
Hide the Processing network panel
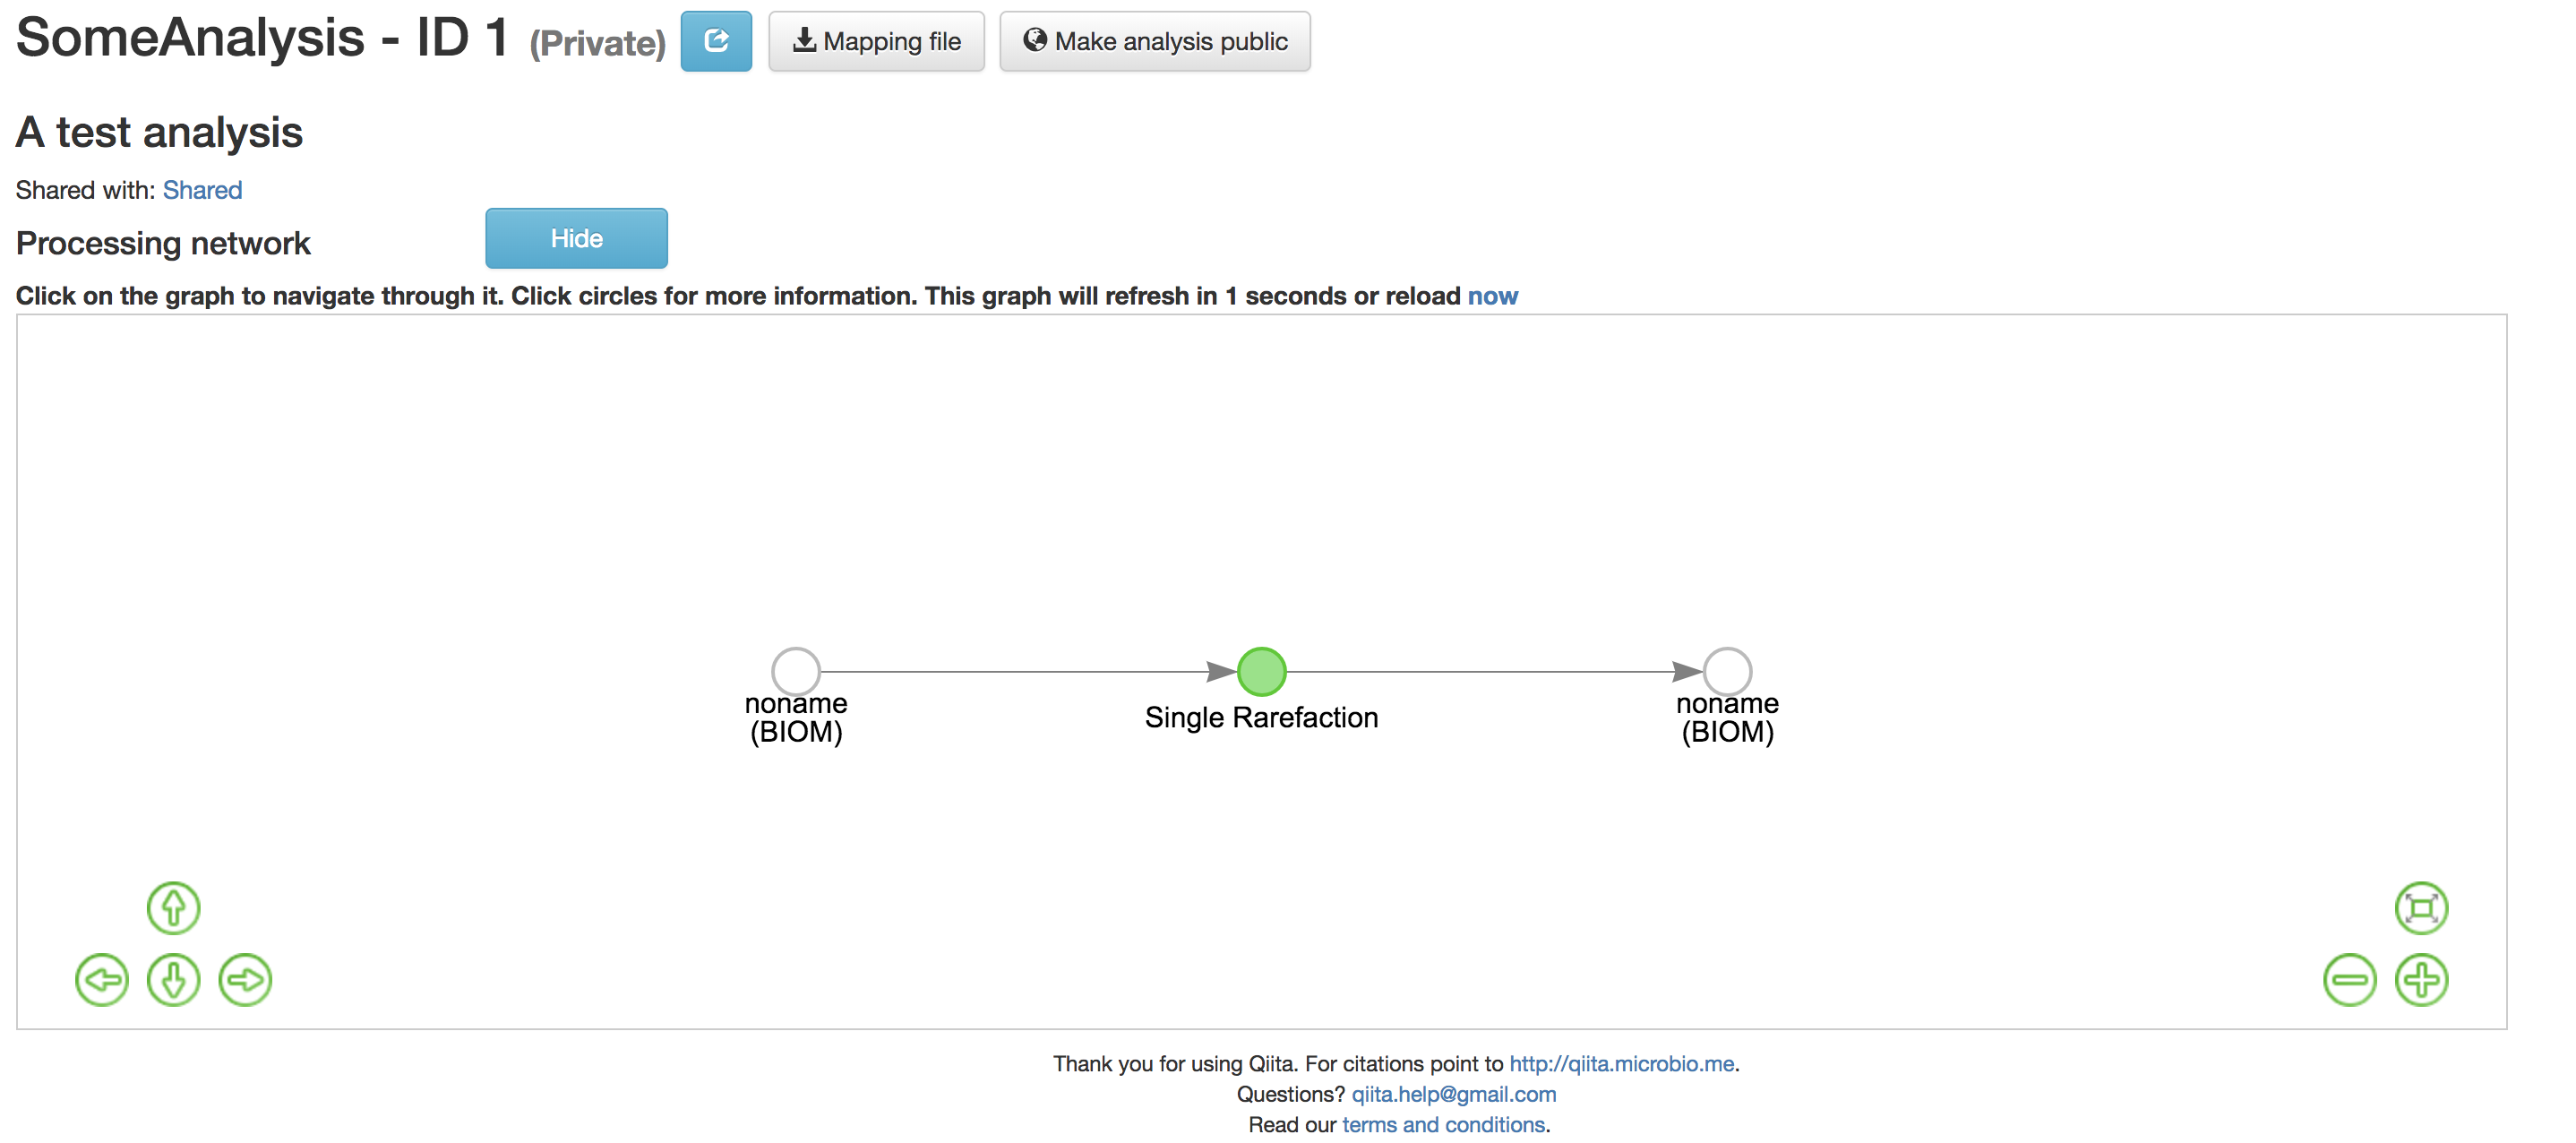(576, 238)
